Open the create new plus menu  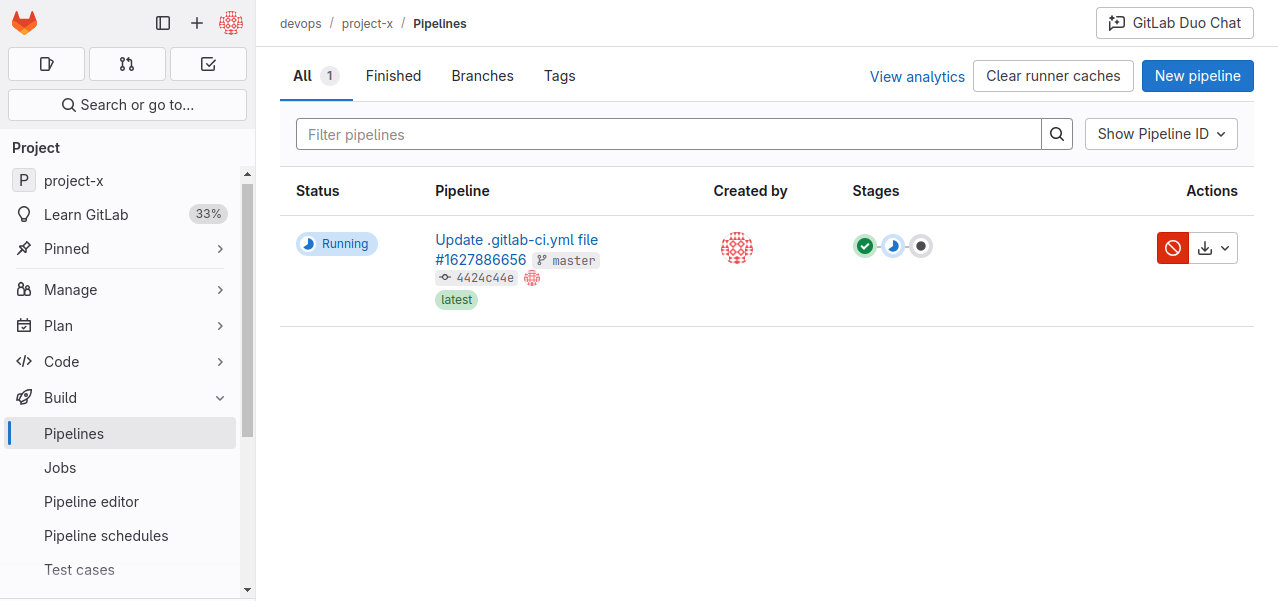click(197, 23)
